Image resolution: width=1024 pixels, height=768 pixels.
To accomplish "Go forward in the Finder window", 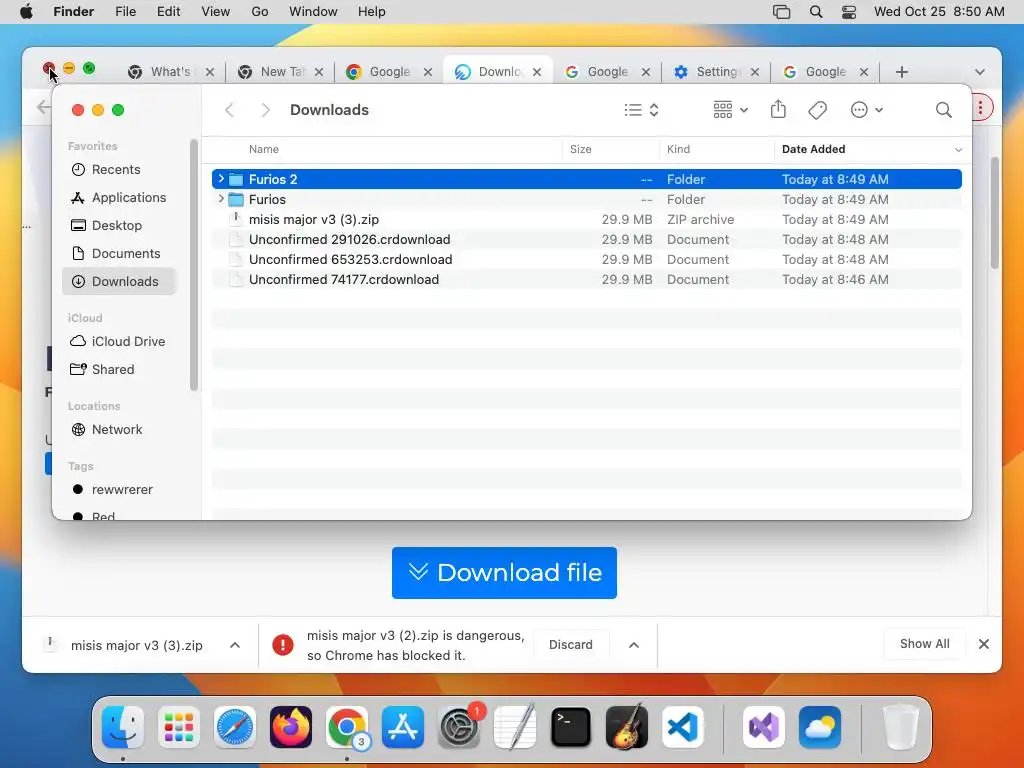I will [x=265, y=110].
